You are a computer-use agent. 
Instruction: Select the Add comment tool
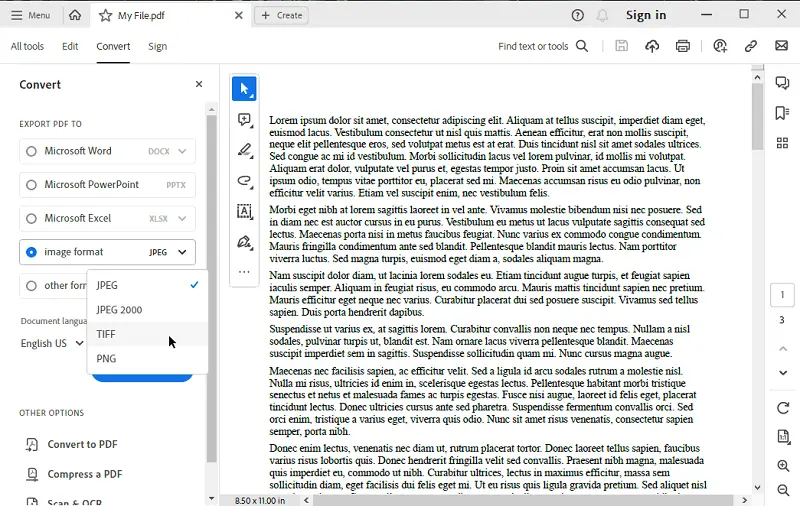point(244,120)
